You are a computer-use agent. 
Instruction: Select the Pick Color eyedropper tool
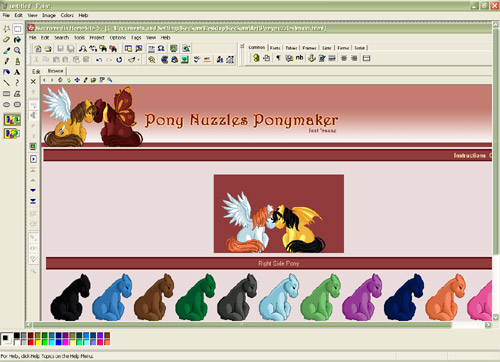click(6, 51)
